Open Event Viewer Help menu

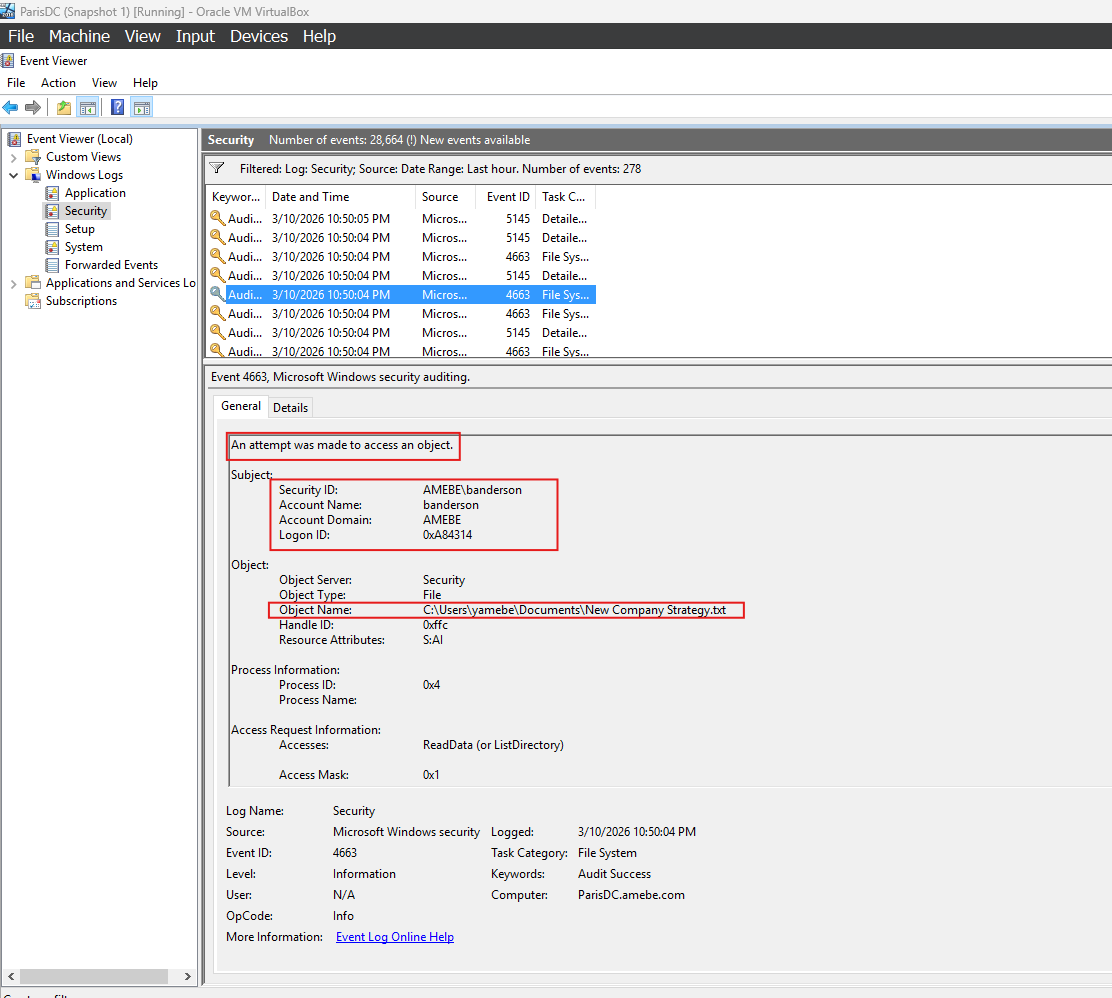point(145,83)
